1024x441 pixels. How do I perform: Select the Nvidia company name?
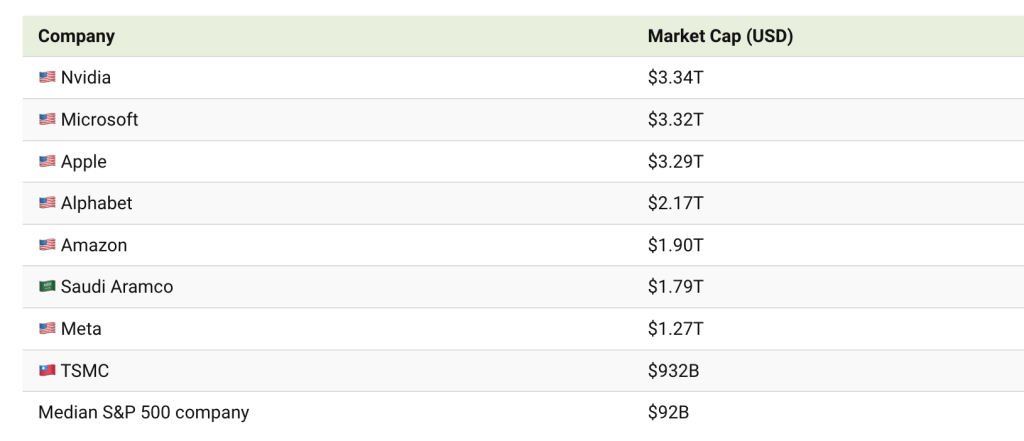[x=85, y=78]
